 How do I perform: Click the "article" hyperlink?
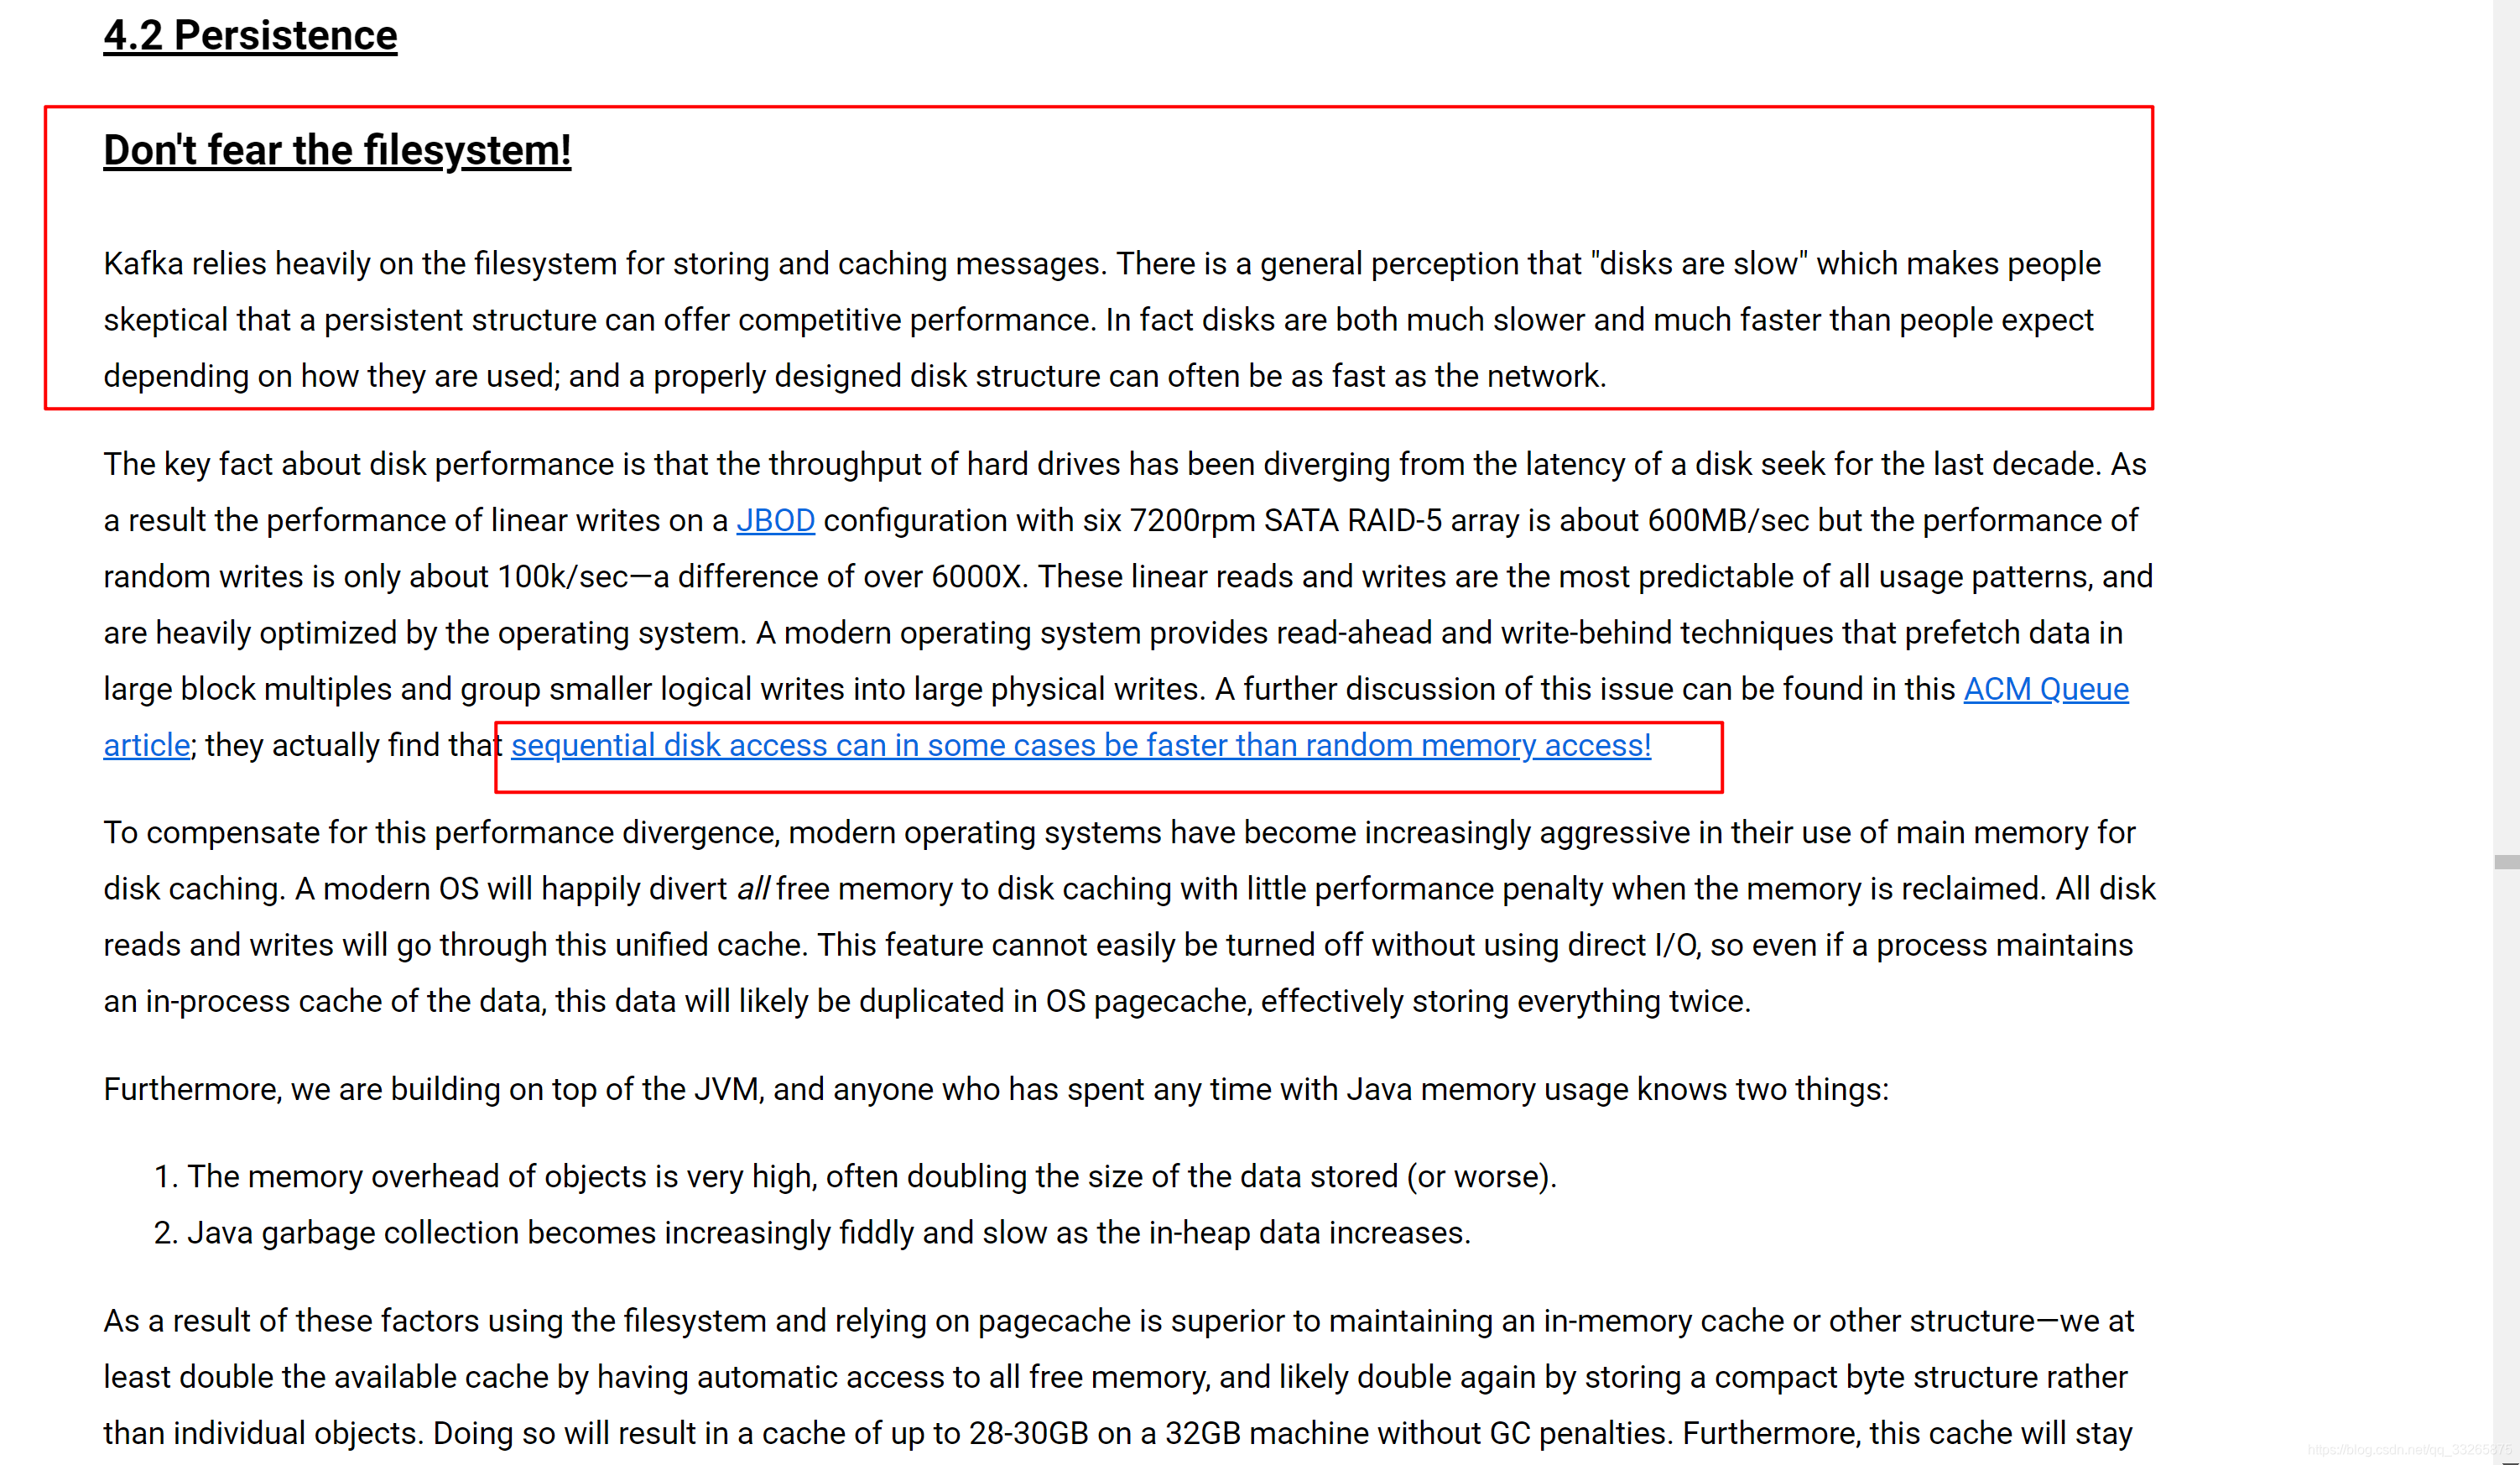tap(146, 746)
